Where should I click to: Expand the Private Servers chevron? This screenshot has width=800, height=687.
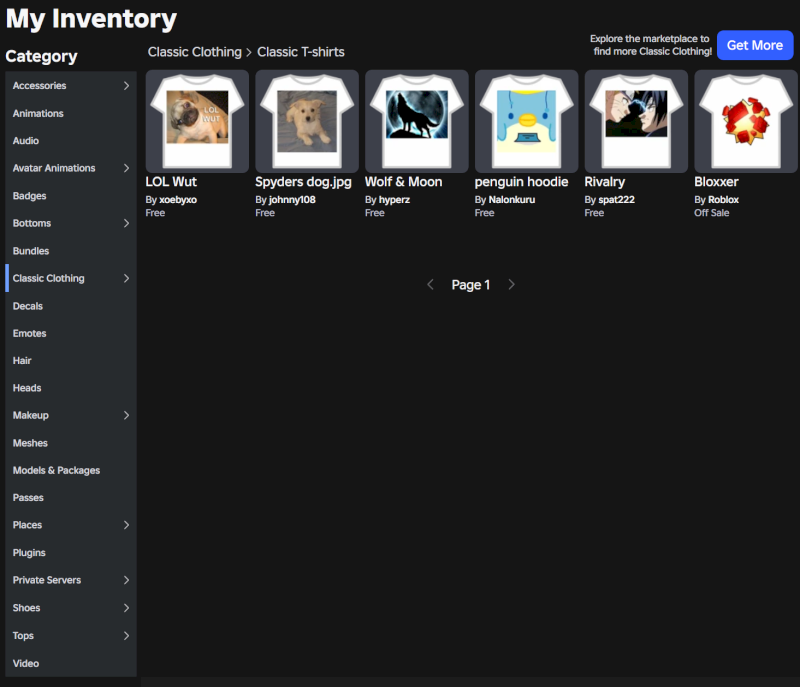tap(126, 580)
